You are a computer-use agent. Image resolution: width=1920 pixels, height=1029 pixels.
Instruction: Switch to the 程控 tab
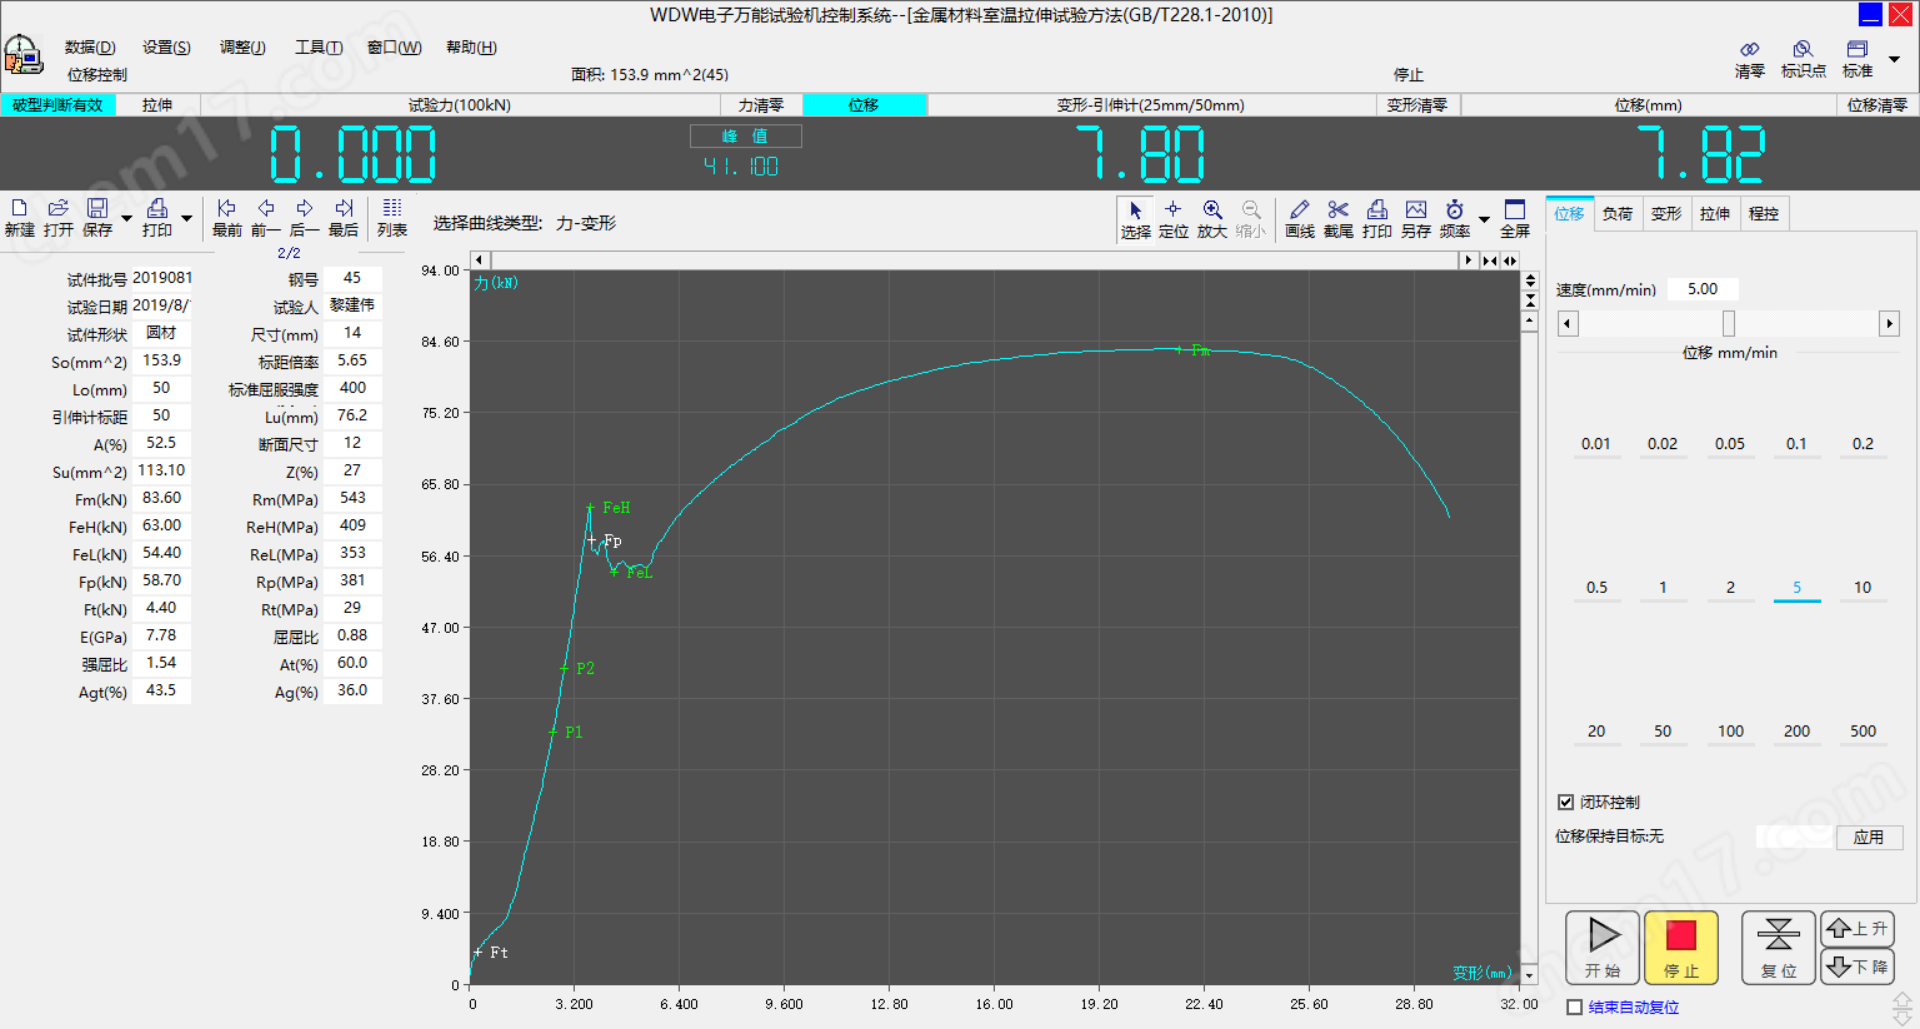(x=1764, y=213)
